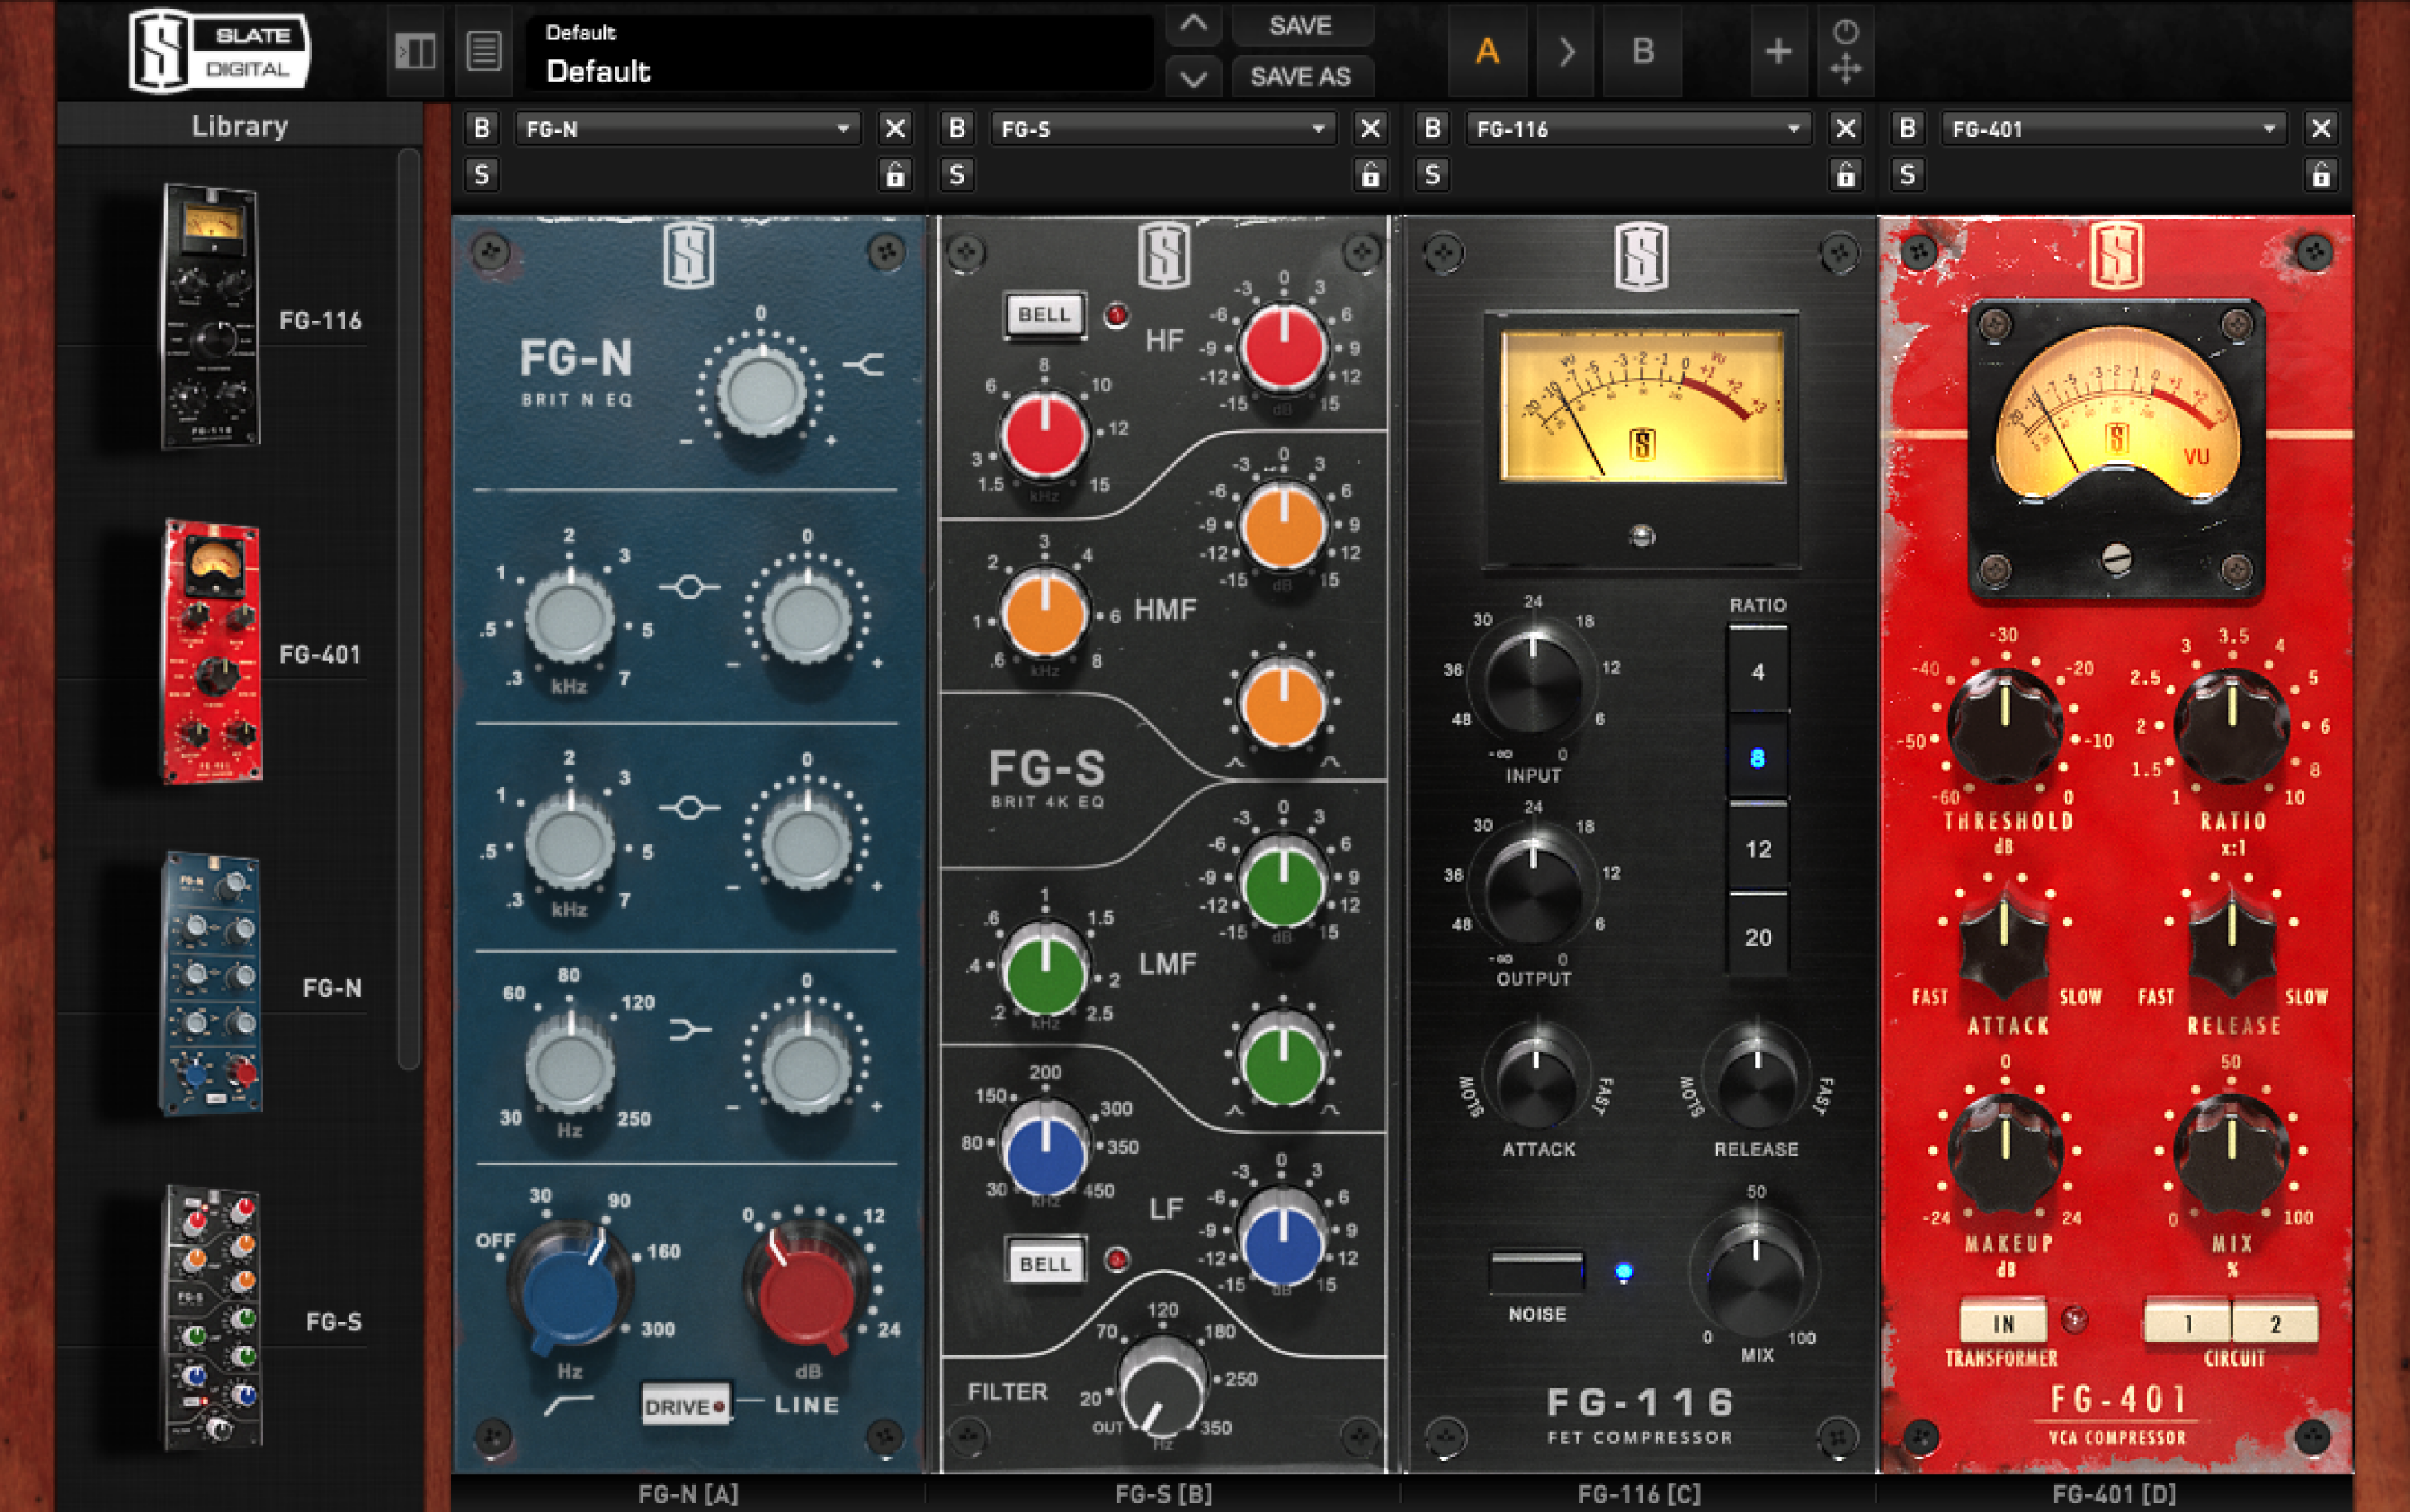
Task: Click the unlock padlock icon on the FG-401 slot
Action: tap(2322, 175)
